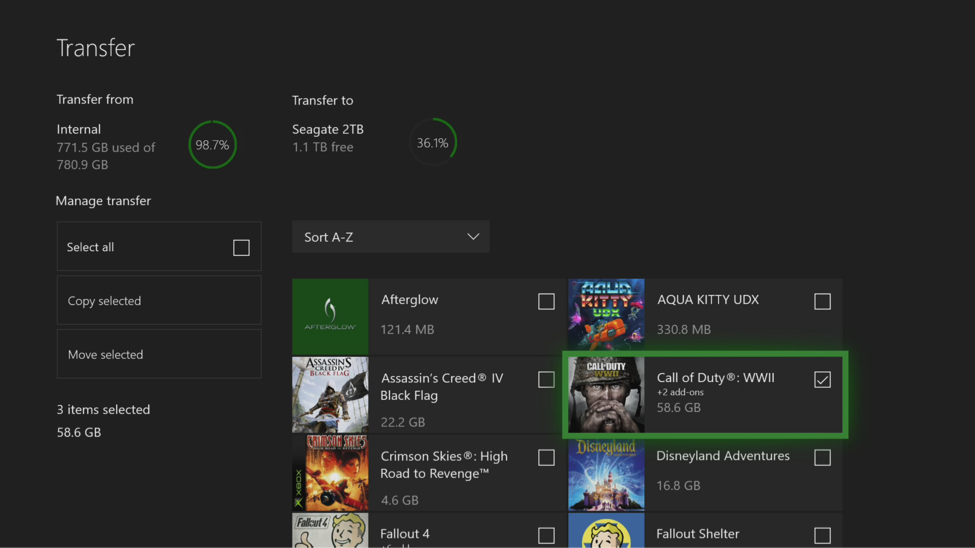
Task: Select the Afterglow app thumbnail
Action: [330, 317]
